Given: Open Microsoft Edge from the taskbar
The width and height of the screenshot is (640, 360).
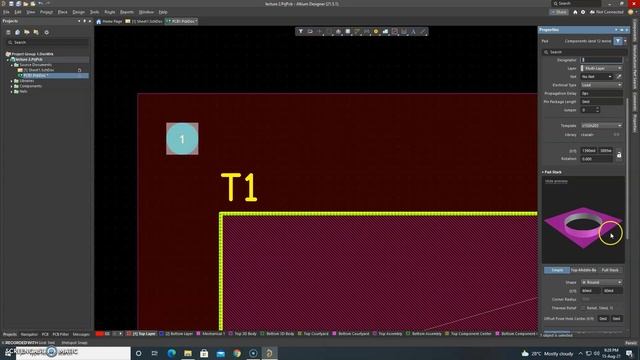Looking at the screenshot, I should (171, 353).
